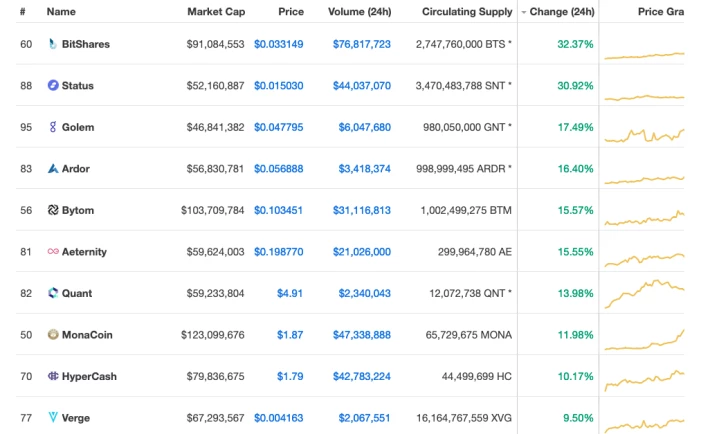This screenshot has height=434, width=710.
Task: Click Verge volume $2,067,551
Action: point(364,418)
